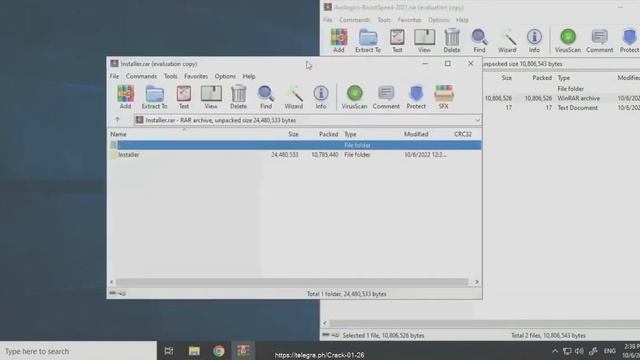
Task: Show hidden system tray icons chevron
Action: tap(555, 351)
